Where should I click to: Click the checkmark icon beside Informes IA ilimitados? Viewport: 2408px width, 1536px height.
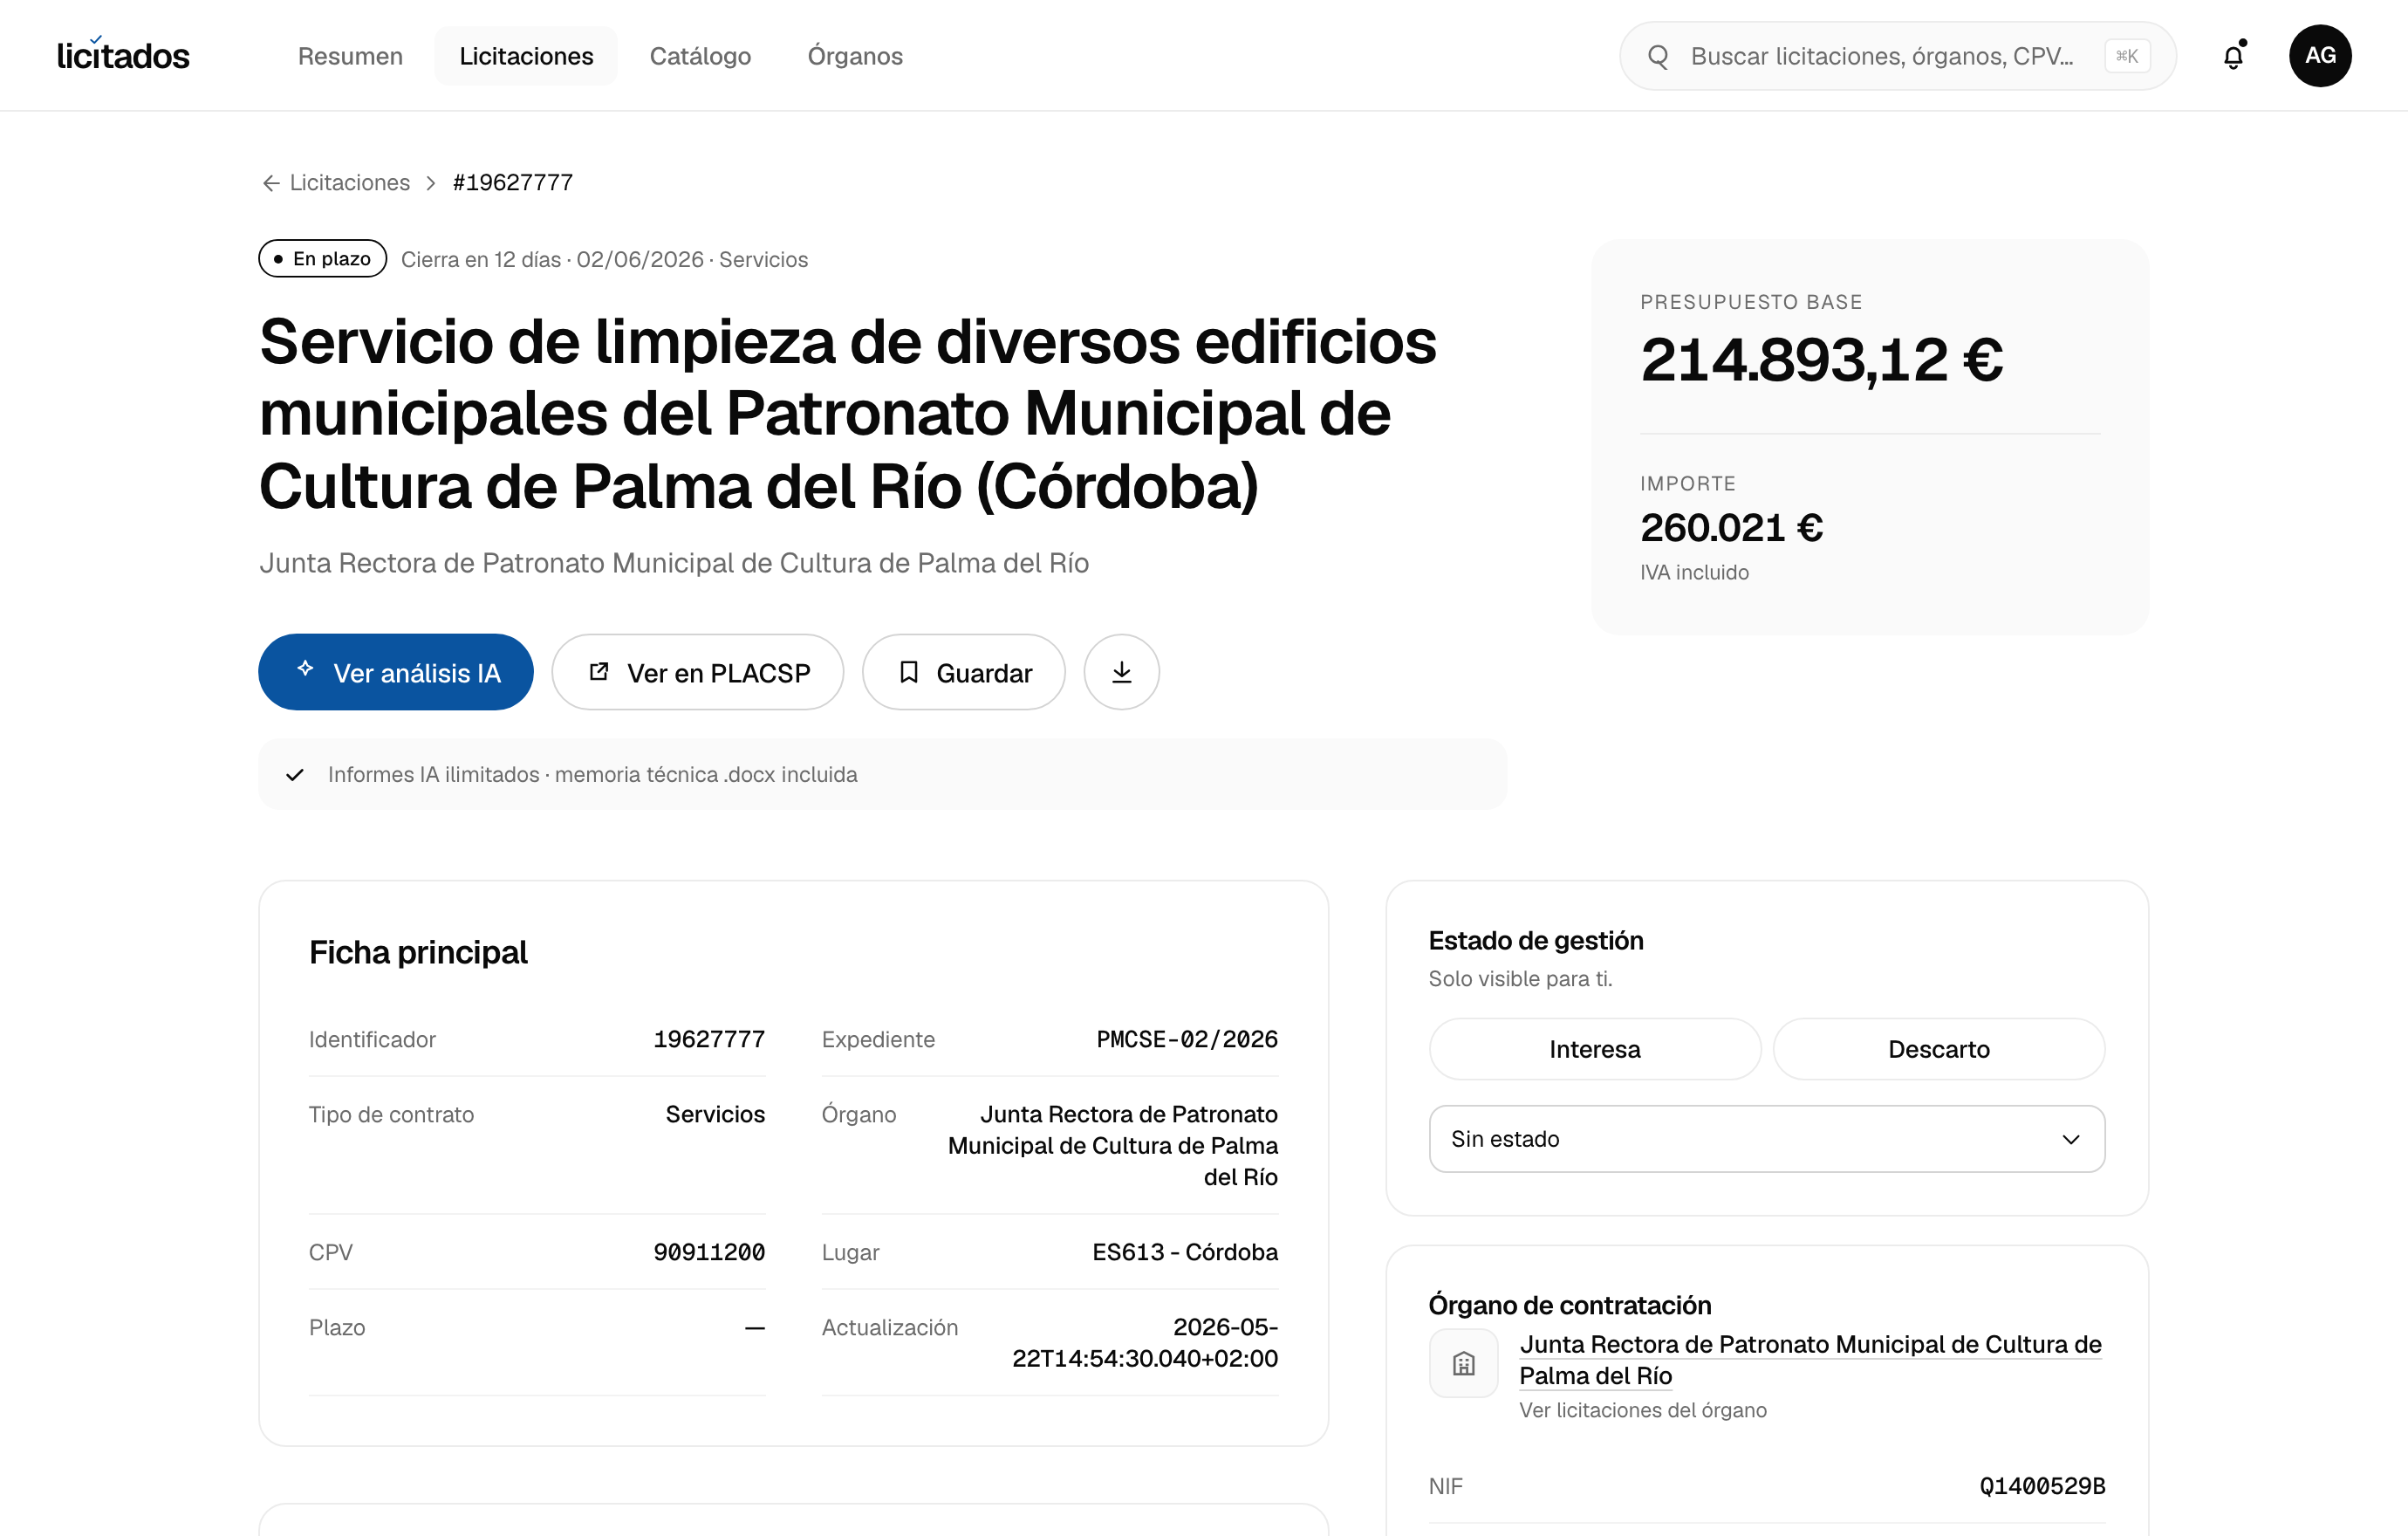[295, 775]
